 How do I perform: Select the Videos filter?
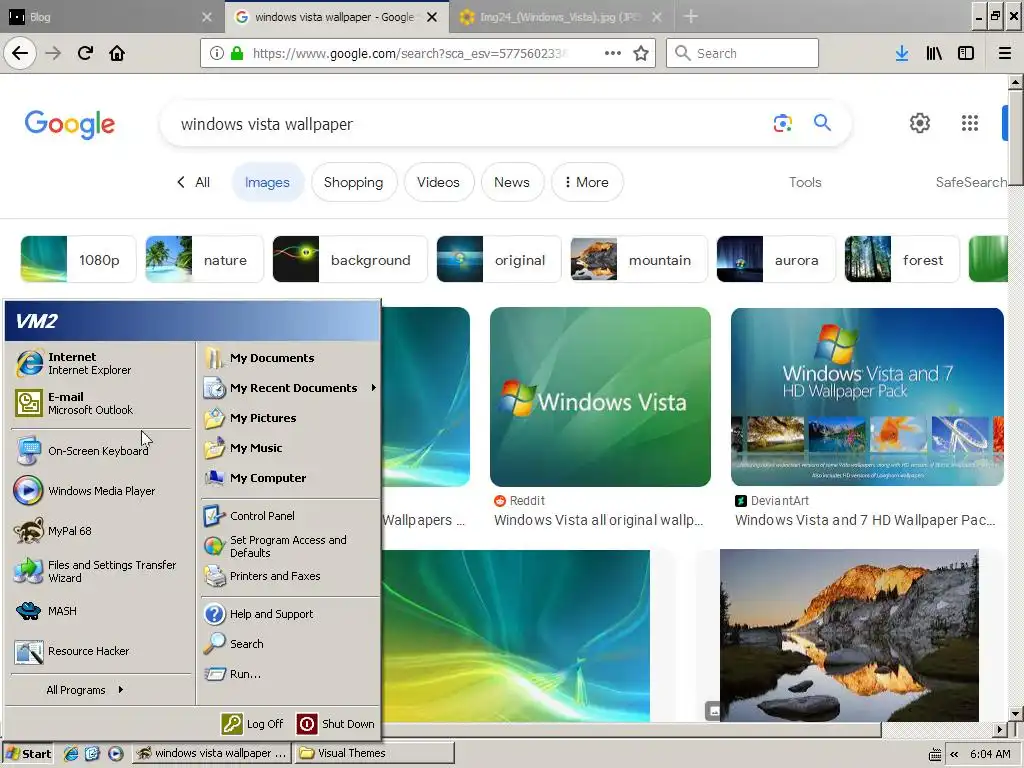click(x=438, y=182)
